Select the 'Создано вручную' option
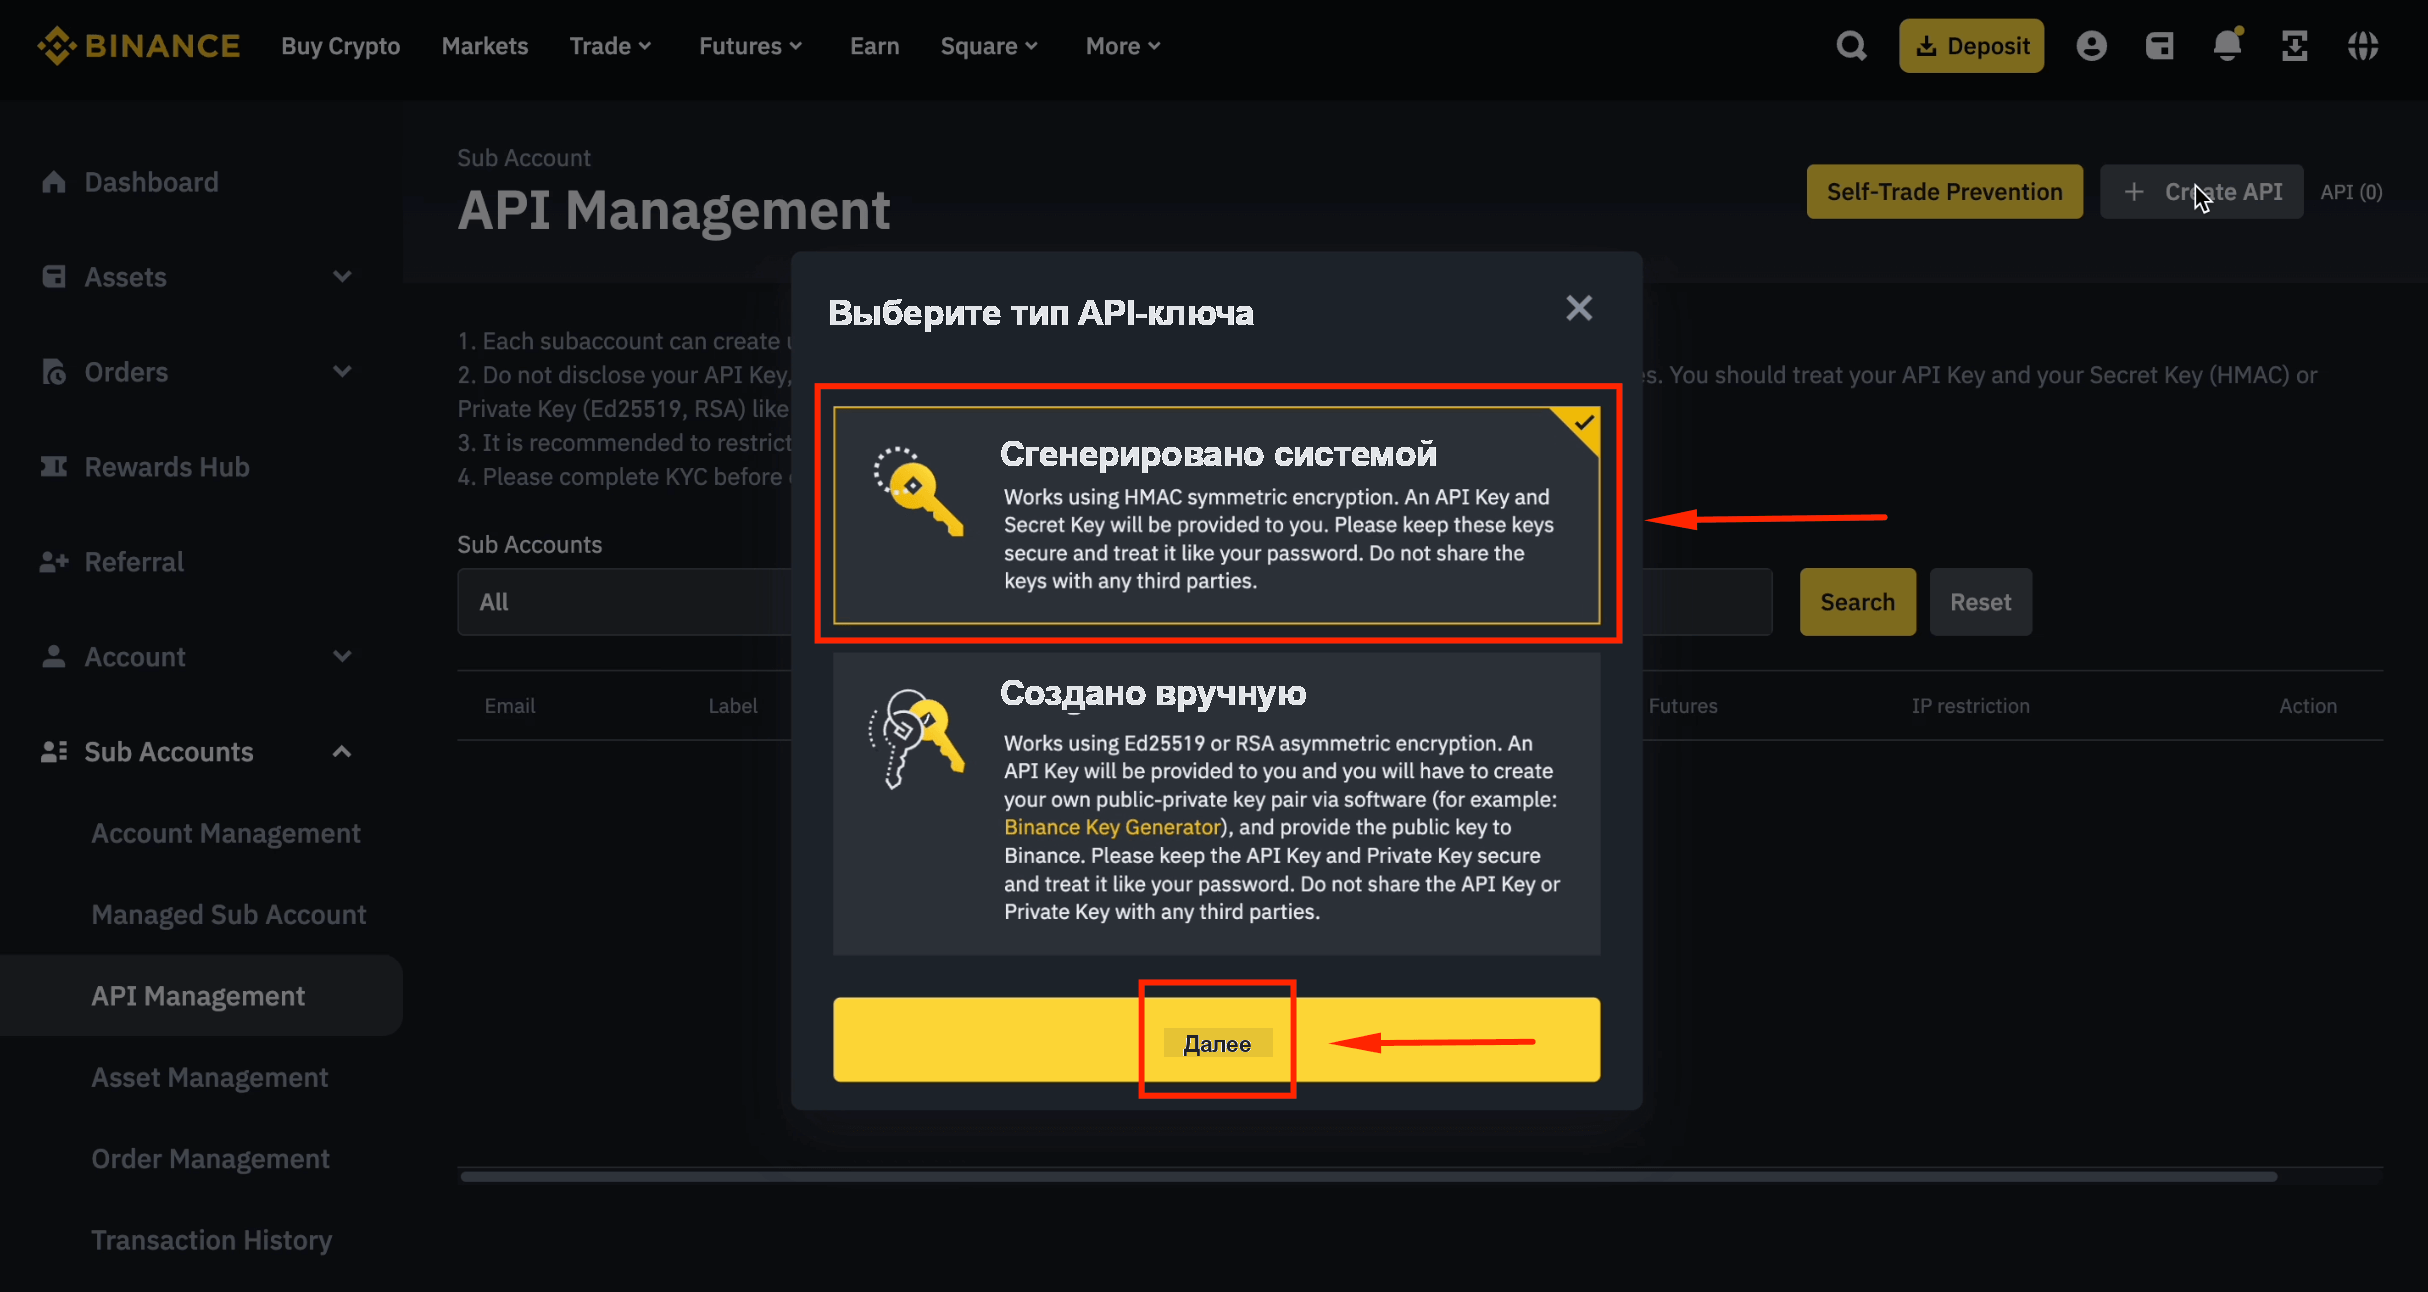The height and width of the screenshot is (1292, 2428). coord(1217,804)
